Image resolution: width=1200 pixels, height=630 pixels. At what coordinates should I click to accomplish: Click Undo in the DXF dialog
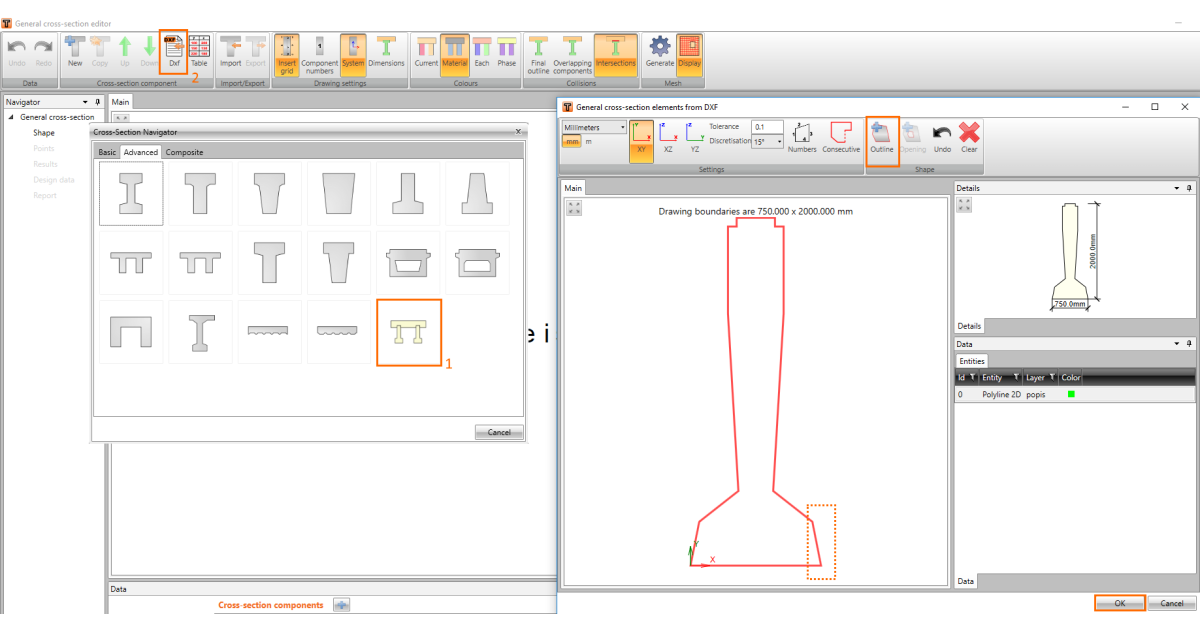point(942,136)
